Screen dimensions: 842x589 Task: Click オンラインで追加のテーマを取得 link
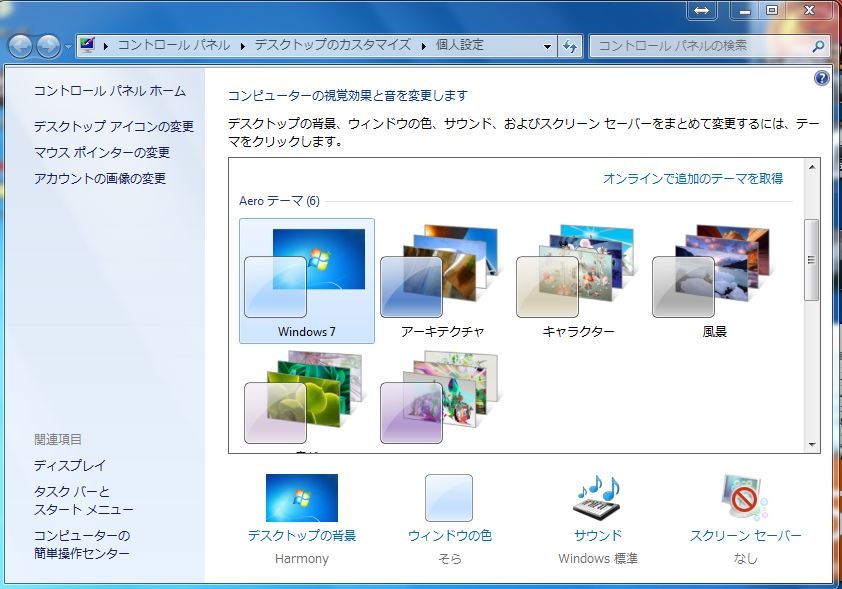coord(693,178)
